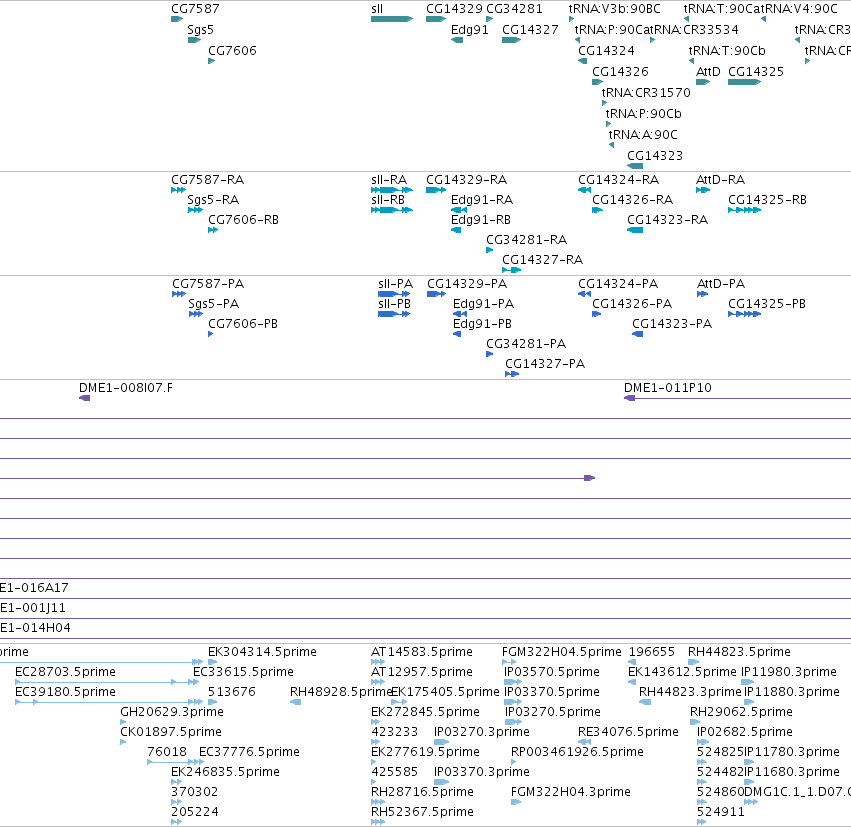Image resolution: width=851 pixels, height=827 pixels.
Task: Select CG14323-PA protein label
Action: [x=672, y=324]
